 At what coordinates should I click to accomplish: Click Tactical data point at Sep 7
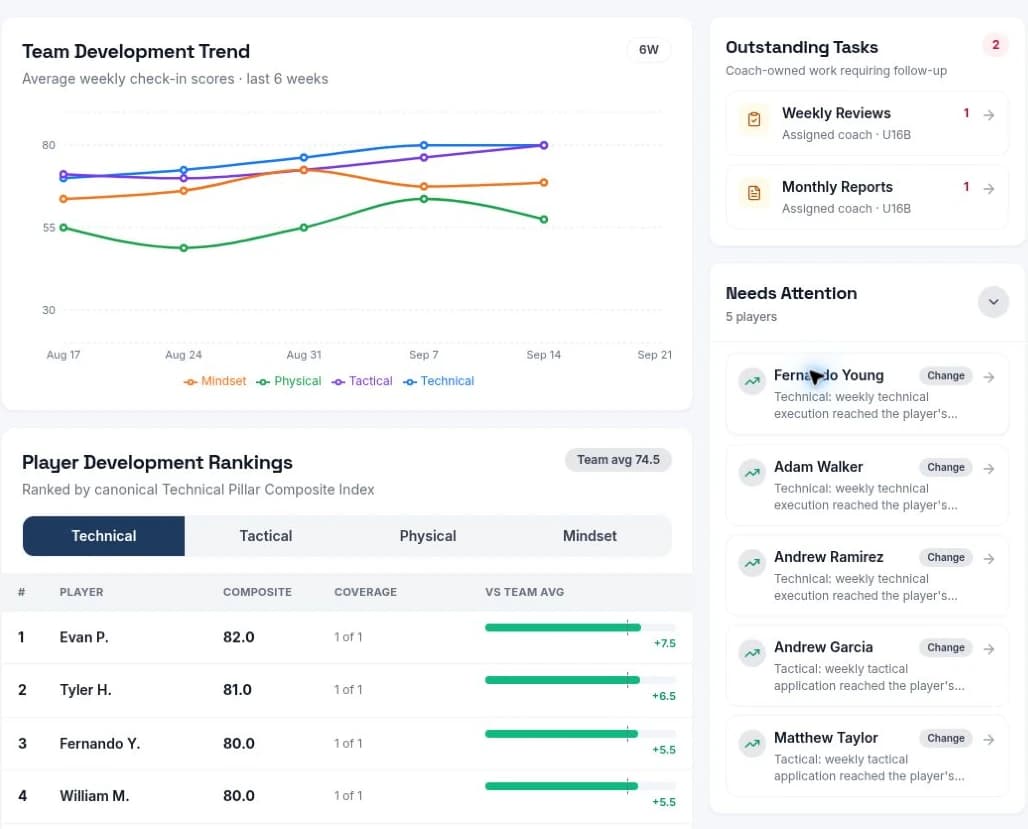[424, 157]
